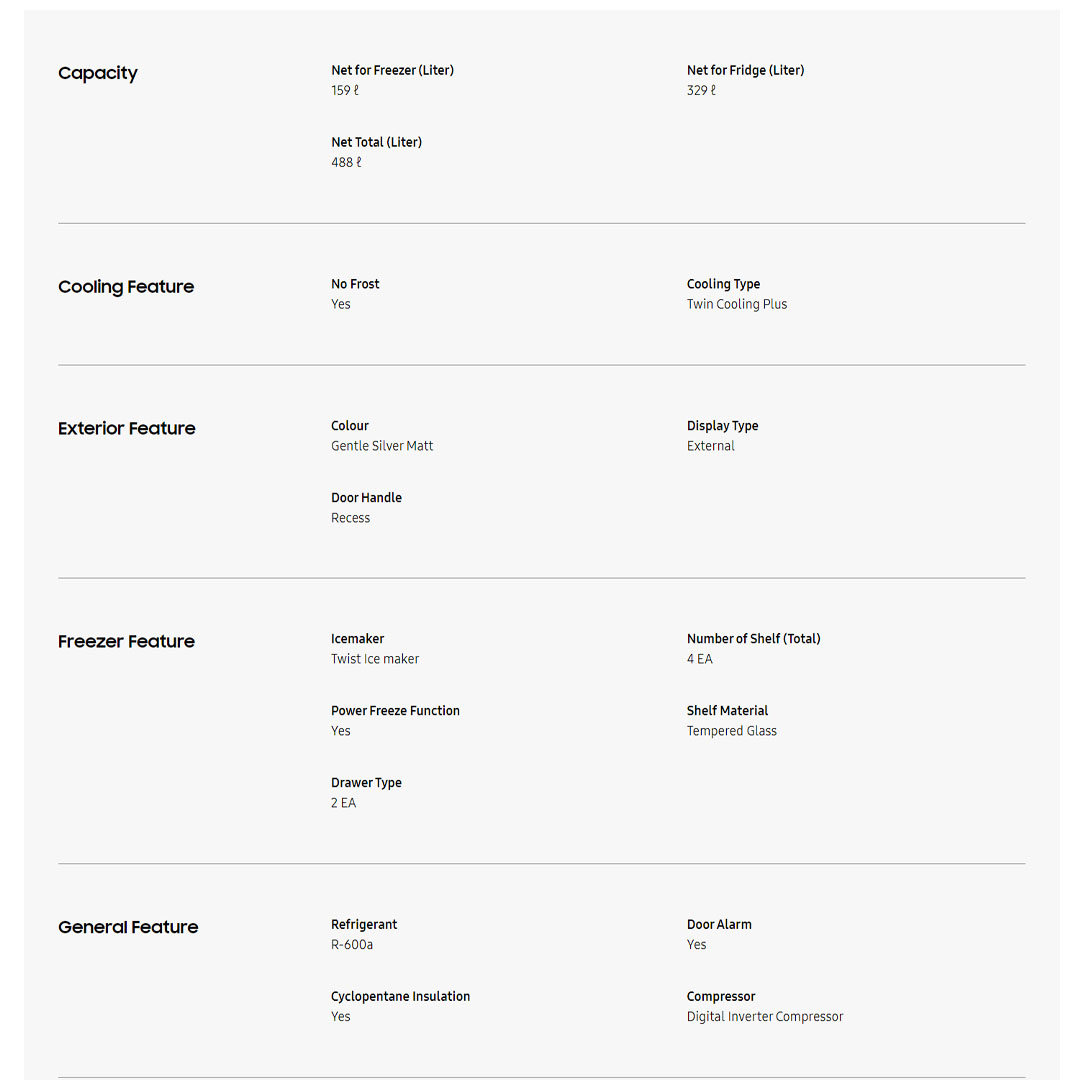1080x1080 pixels.
Task: Select the General Feature heading
Action: [x=128, y=928]
